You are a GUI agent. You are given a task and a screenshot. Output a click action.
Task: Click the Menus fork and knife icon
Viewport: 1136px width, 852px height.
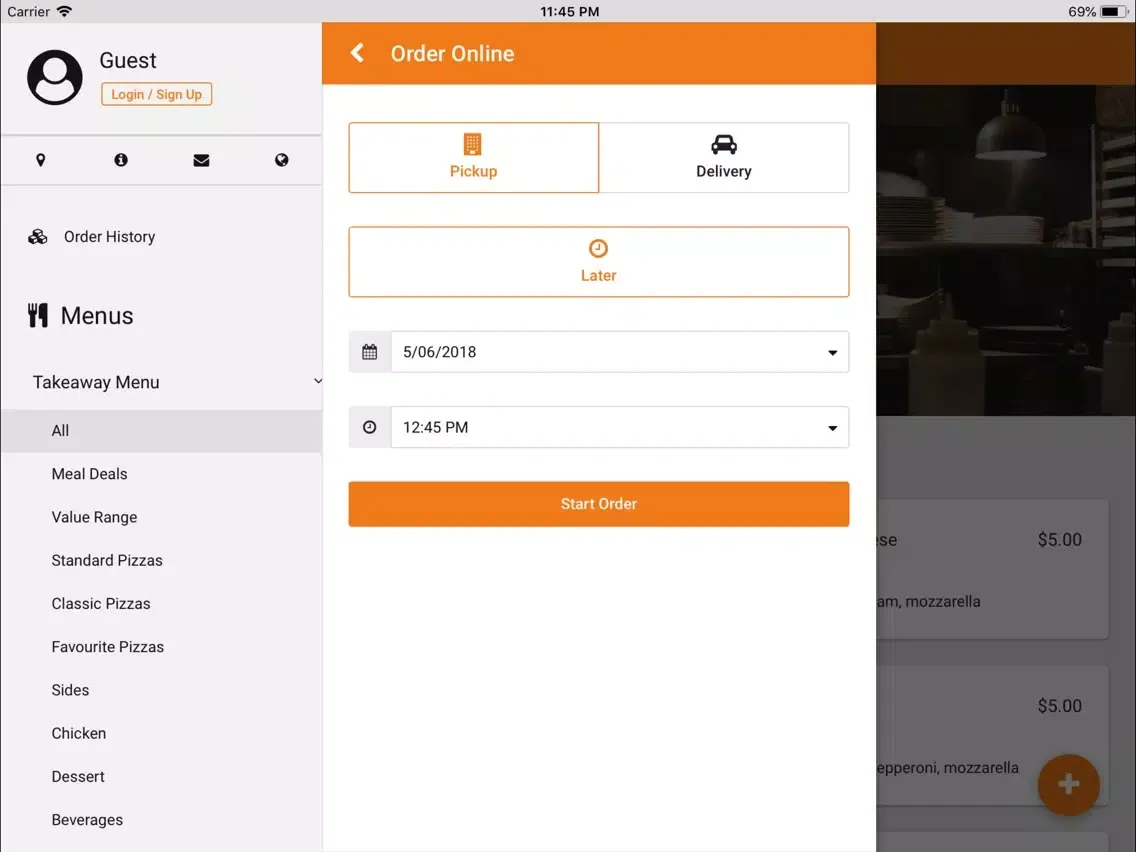38,315
